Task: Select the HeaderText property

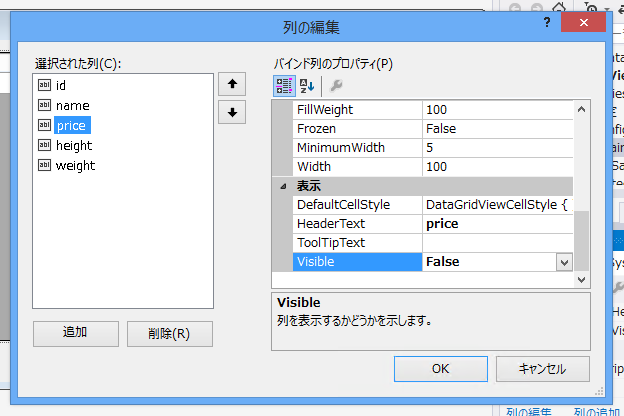Action: [357, 224]
